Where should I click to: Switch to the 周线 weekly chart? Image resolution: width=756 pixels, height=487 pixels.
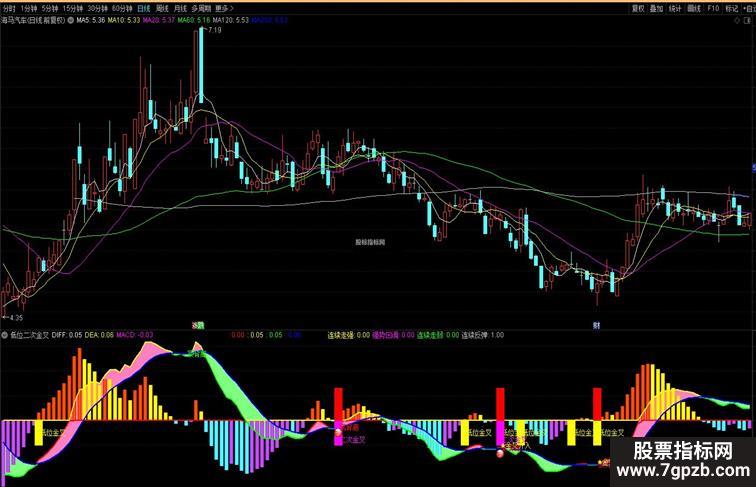tap(162, 8)
